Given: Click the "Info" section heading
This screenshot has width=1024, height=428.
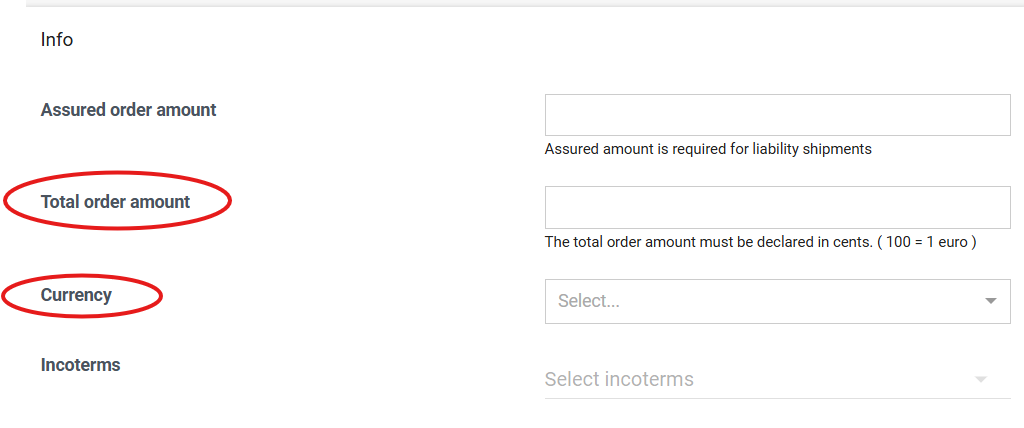Looking at the screenshot, I should point(57,40).
